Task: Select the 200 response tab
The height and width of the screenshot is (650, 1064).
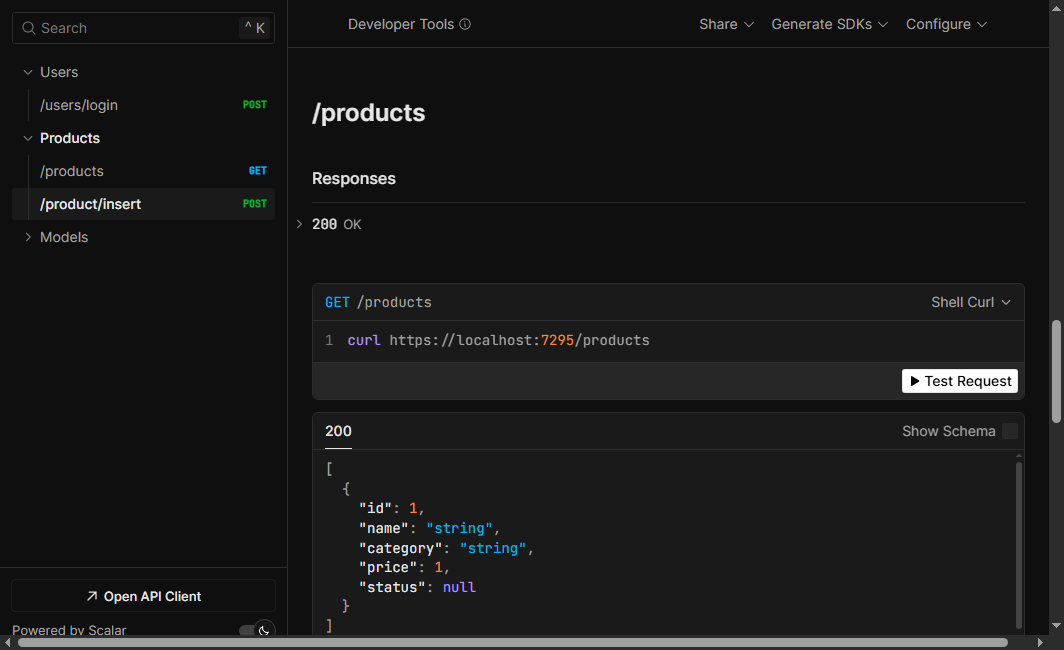Action: 338,432
